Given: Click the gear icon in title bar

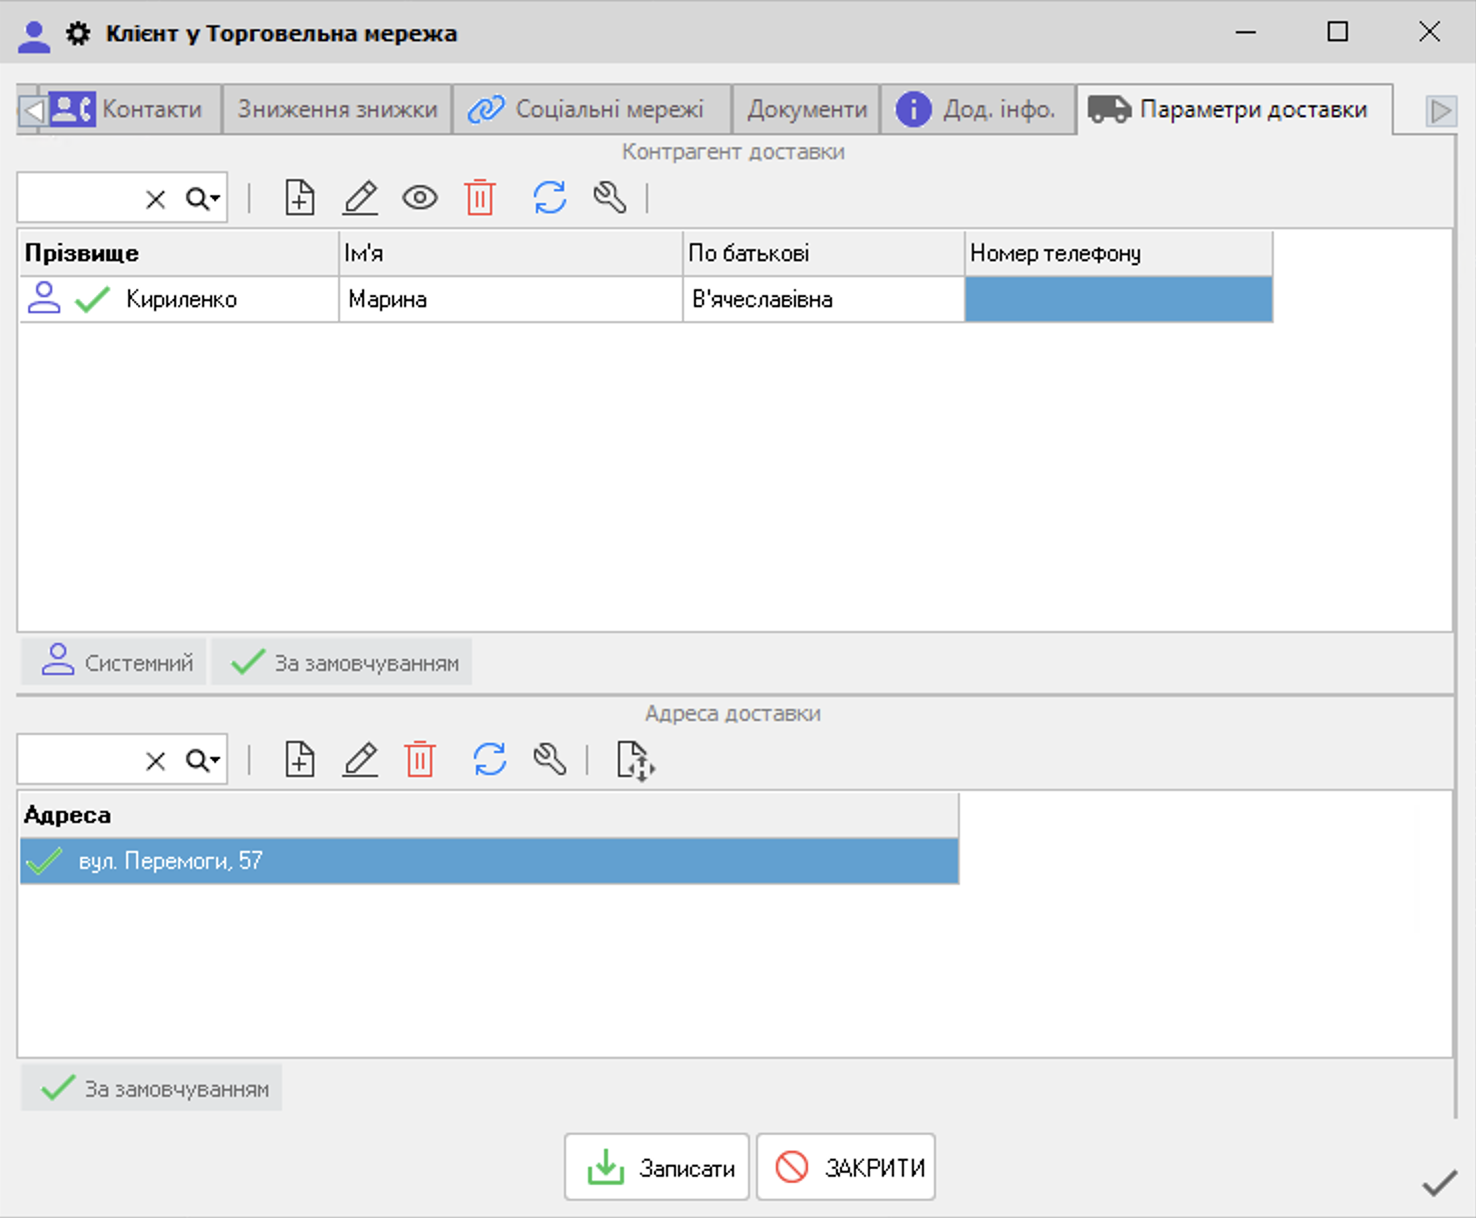Looking at the screenshot, I should 78,34.
